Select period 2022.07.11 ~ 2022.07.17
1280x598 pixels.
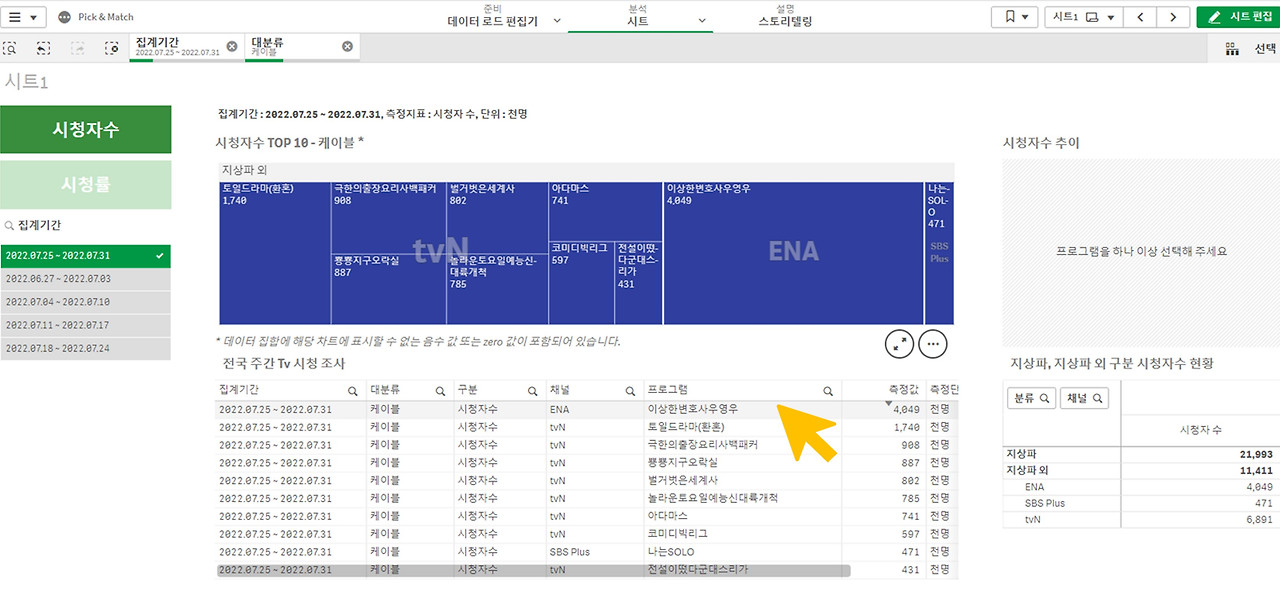[86, 325]
